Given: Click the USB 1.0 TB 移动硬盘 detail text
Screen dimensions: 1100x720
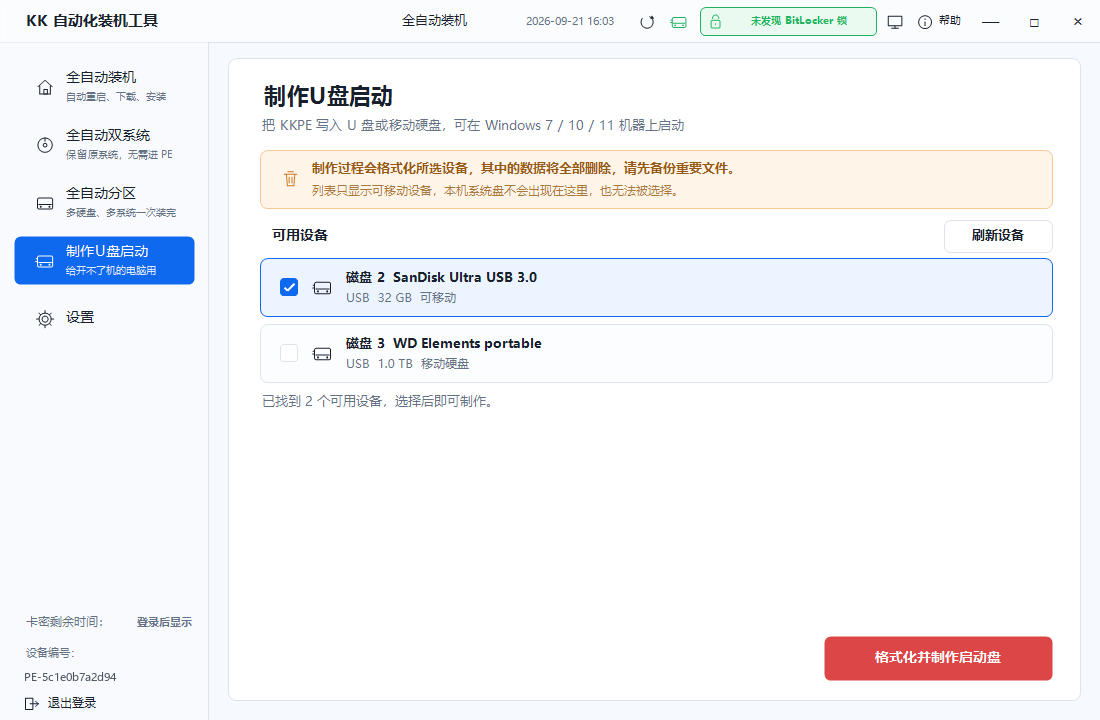Looking at the screenshot, I should [x=408, y=364].
